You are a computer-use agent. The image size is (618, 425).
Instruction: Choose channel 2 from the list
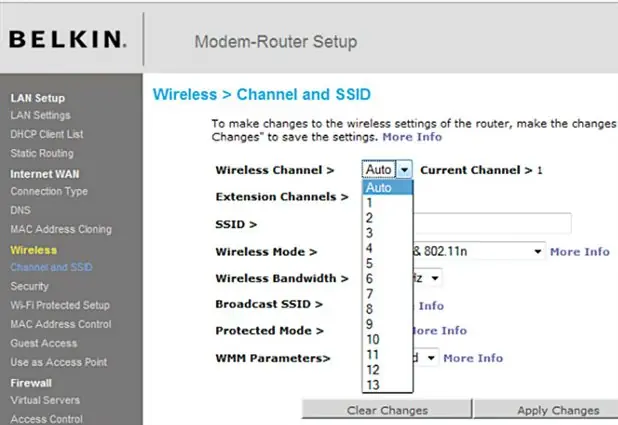coord(387,218)
